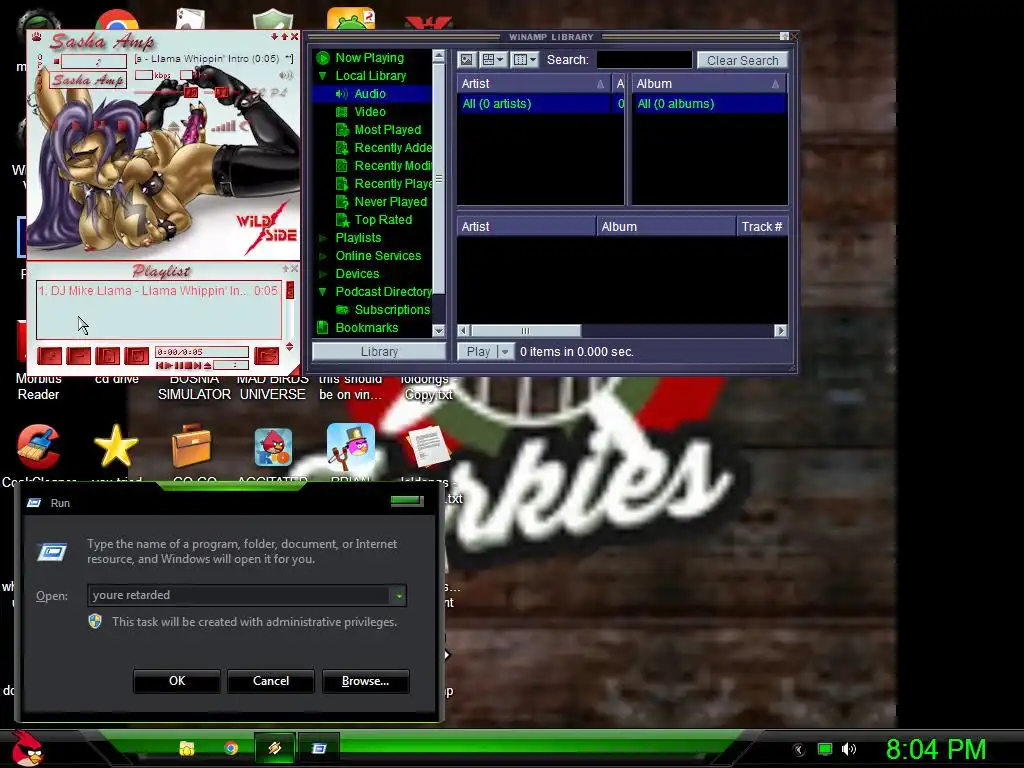Focus the Open text field in Run
The image size is (1024, 768).
(x=240, y=596)
